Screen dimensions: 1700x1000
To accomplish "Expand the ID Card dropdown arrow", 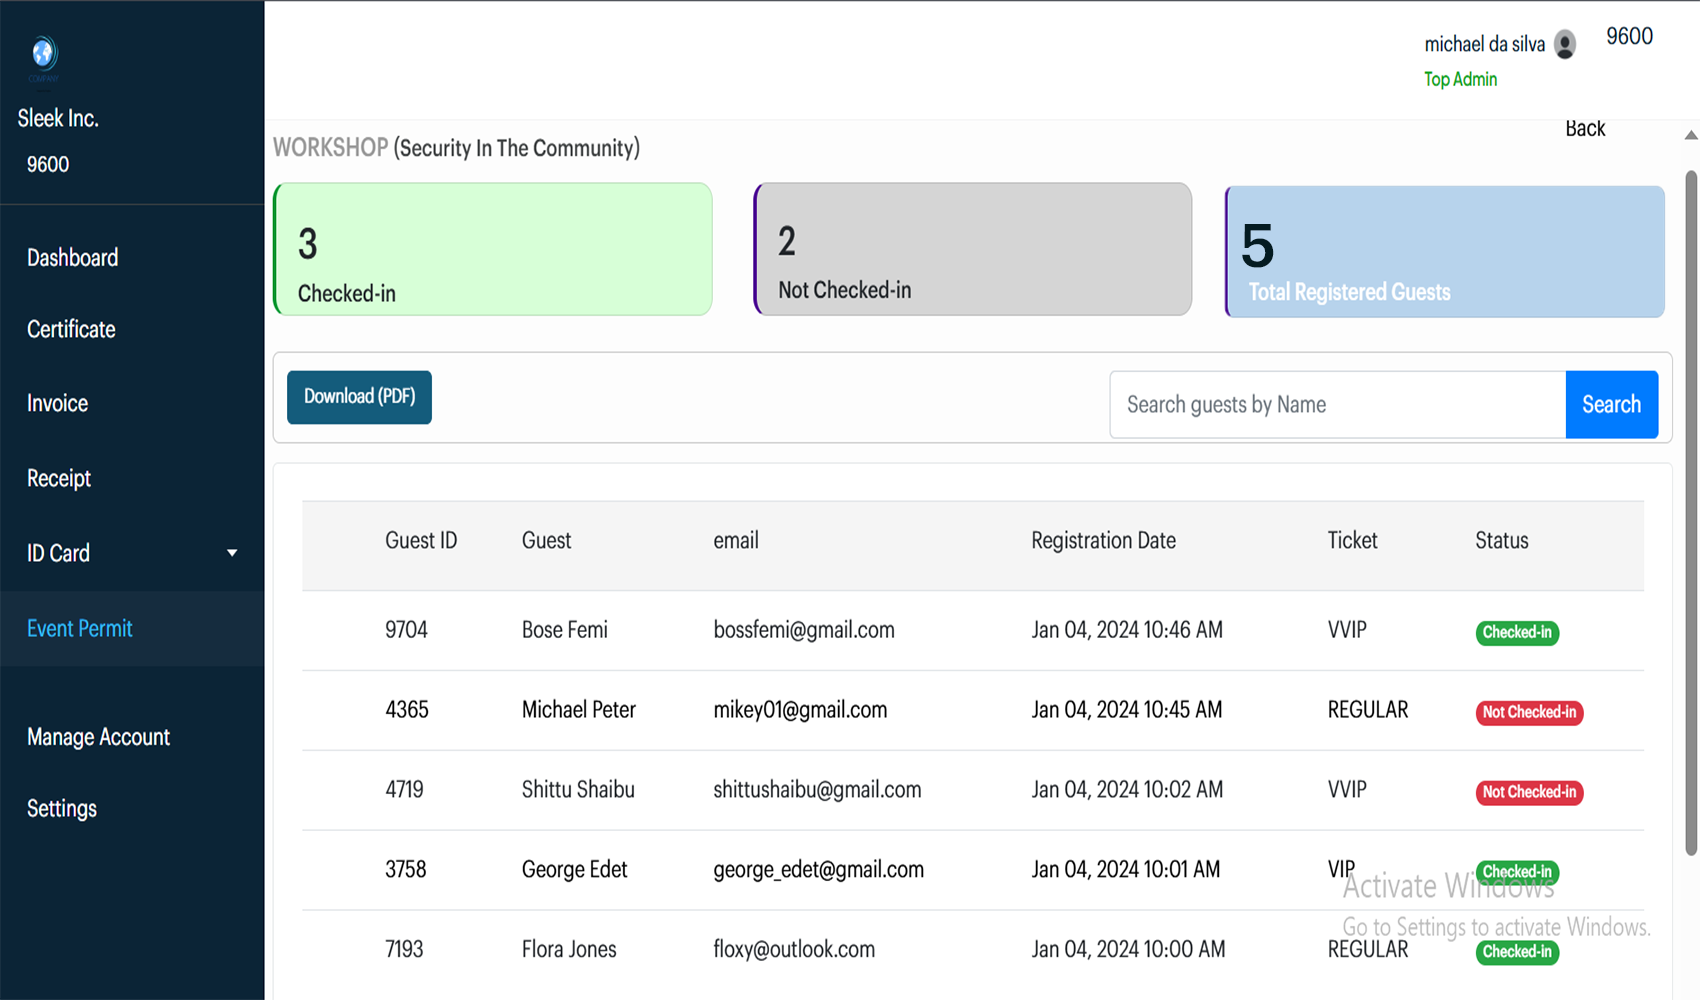I will [232, 553].
